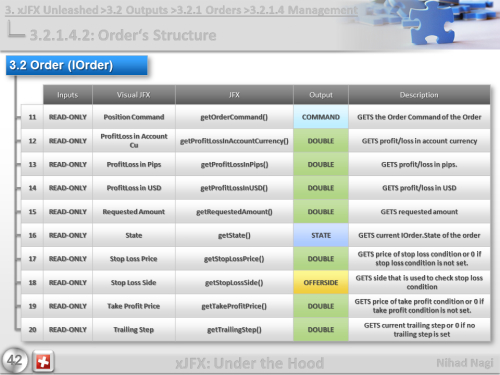Select the yellow OFFERSIDE output cell
The image size is (500, 375).
pyautogui.click(x=321, y=283)
